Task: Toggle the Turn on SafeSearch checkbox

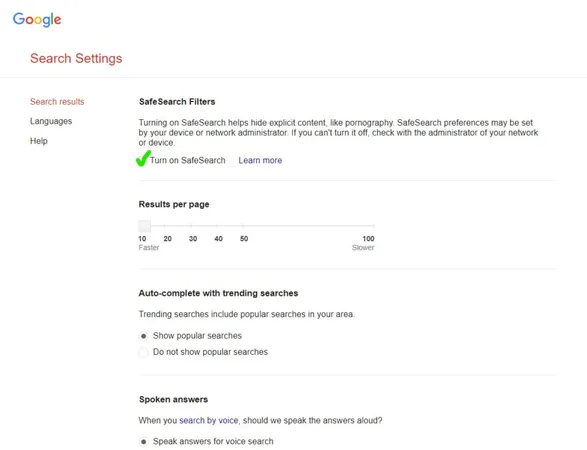Action: 143,159
